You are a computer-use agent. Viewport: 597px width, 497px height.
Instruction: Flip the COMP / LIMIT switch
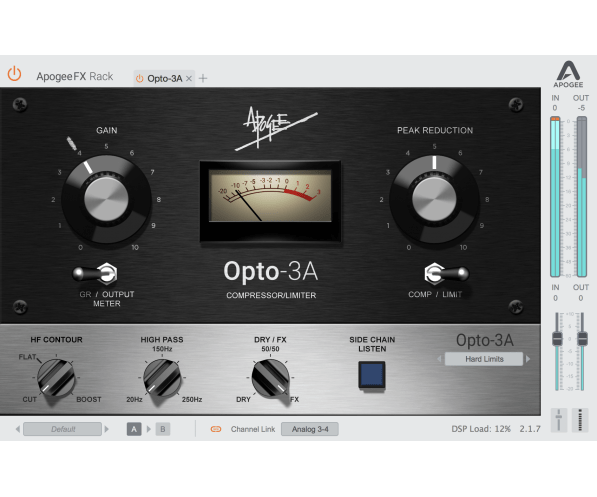[446, 273]
